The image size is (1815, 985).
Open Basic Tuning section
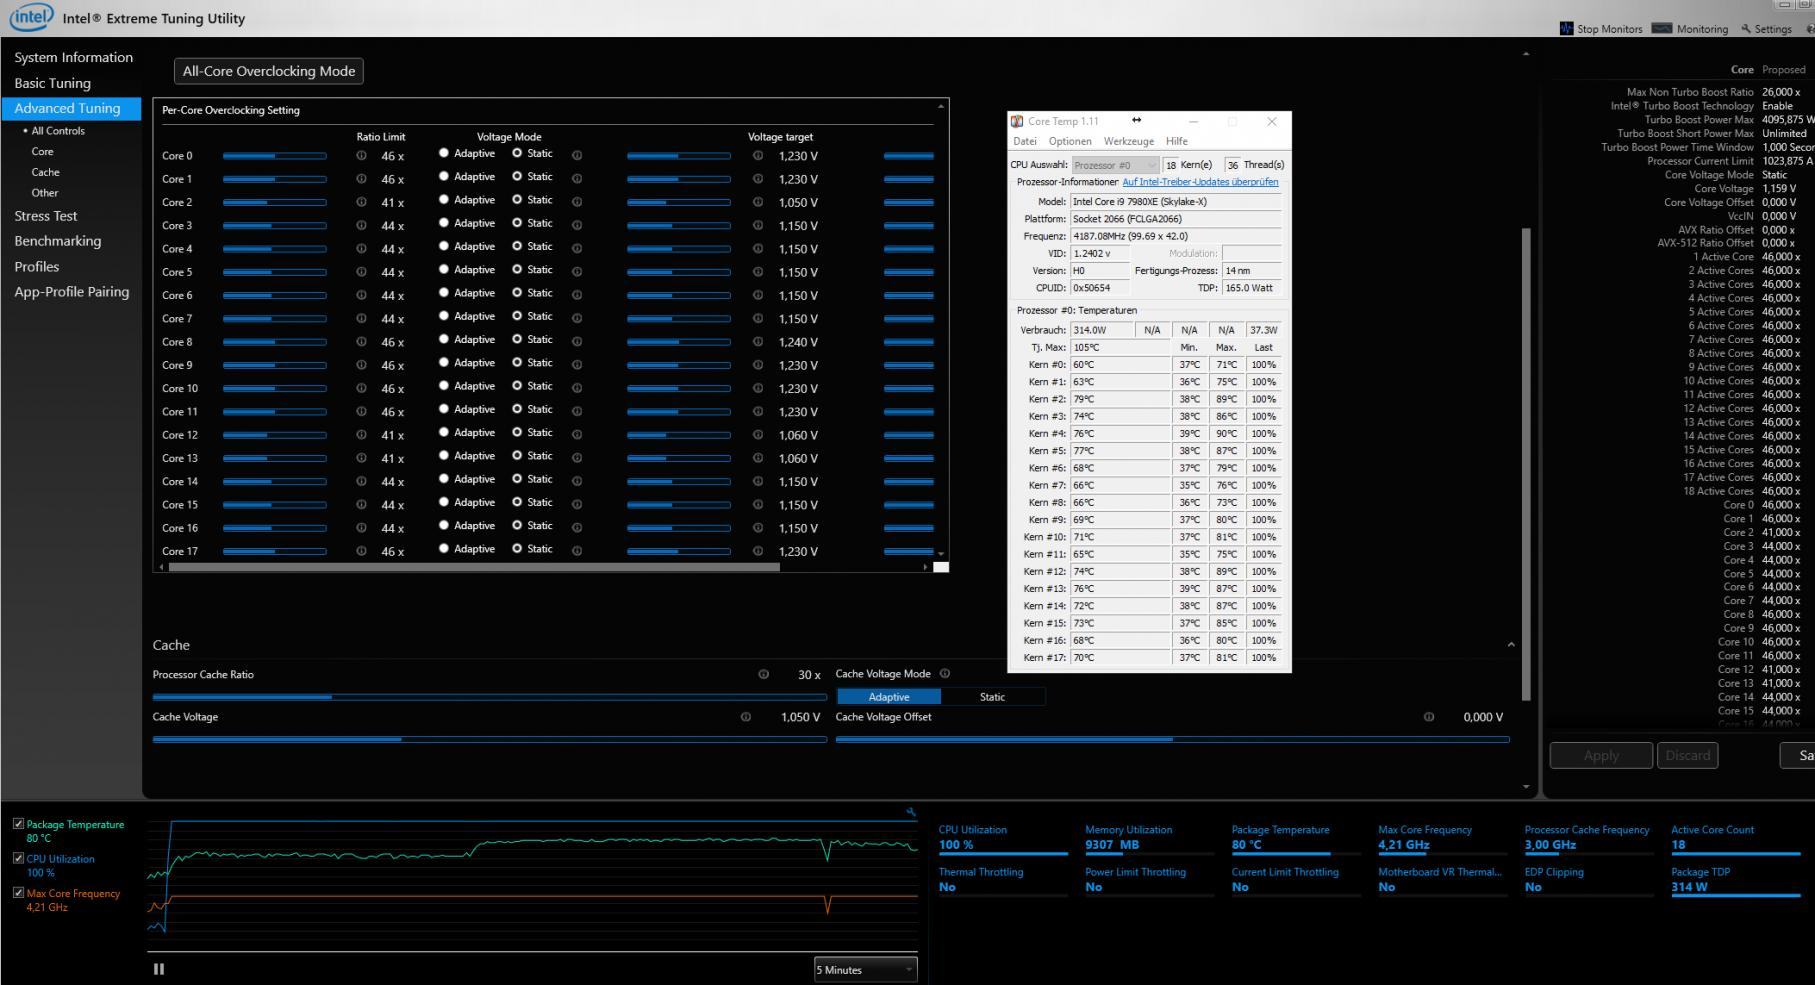point(52,83)
